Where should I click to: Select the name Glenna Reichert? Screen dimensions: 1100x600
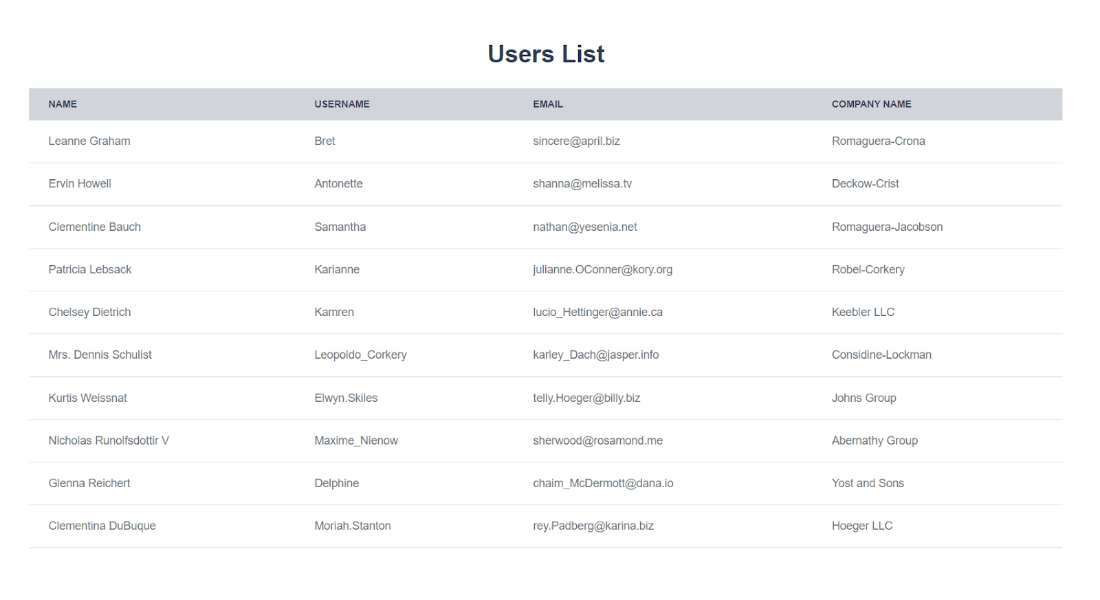[x=89, y=484]
